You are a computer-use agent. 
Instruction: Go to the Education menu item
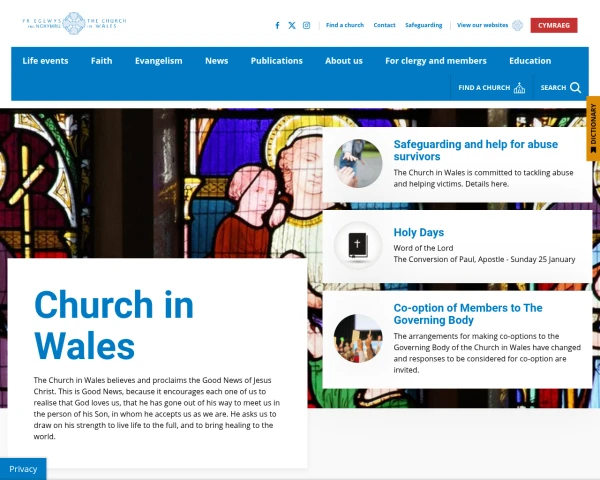click(529, 61)
